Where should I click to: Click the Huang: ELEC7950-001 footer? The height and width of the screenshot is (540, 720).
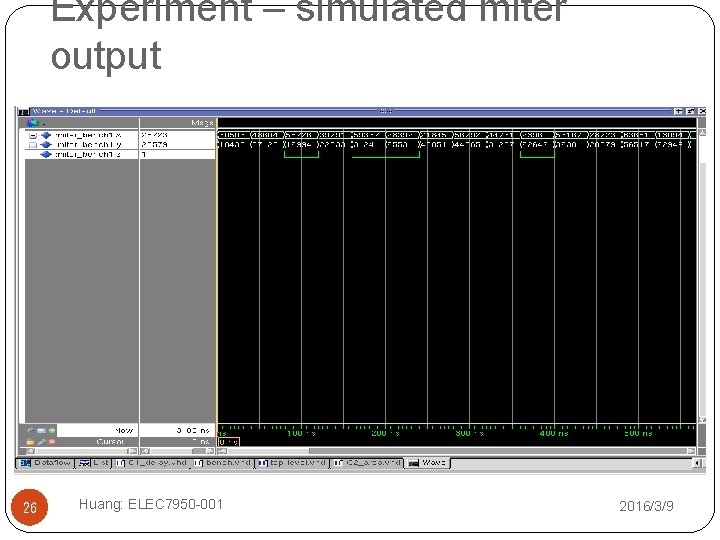coord(151,504)
